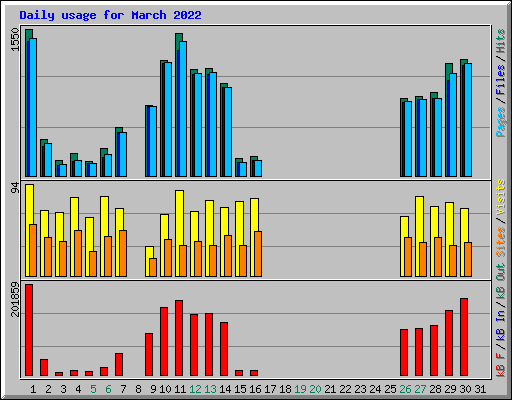This screenshot has height=400, width=512.
Task: Click the kB In legend label
Action: click(x=501, y=325)
